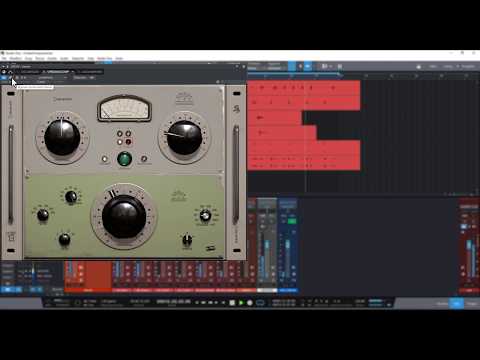The image size is (480, 360).
Task: Open the Transport menu
Action: click(x=78, y=58)
